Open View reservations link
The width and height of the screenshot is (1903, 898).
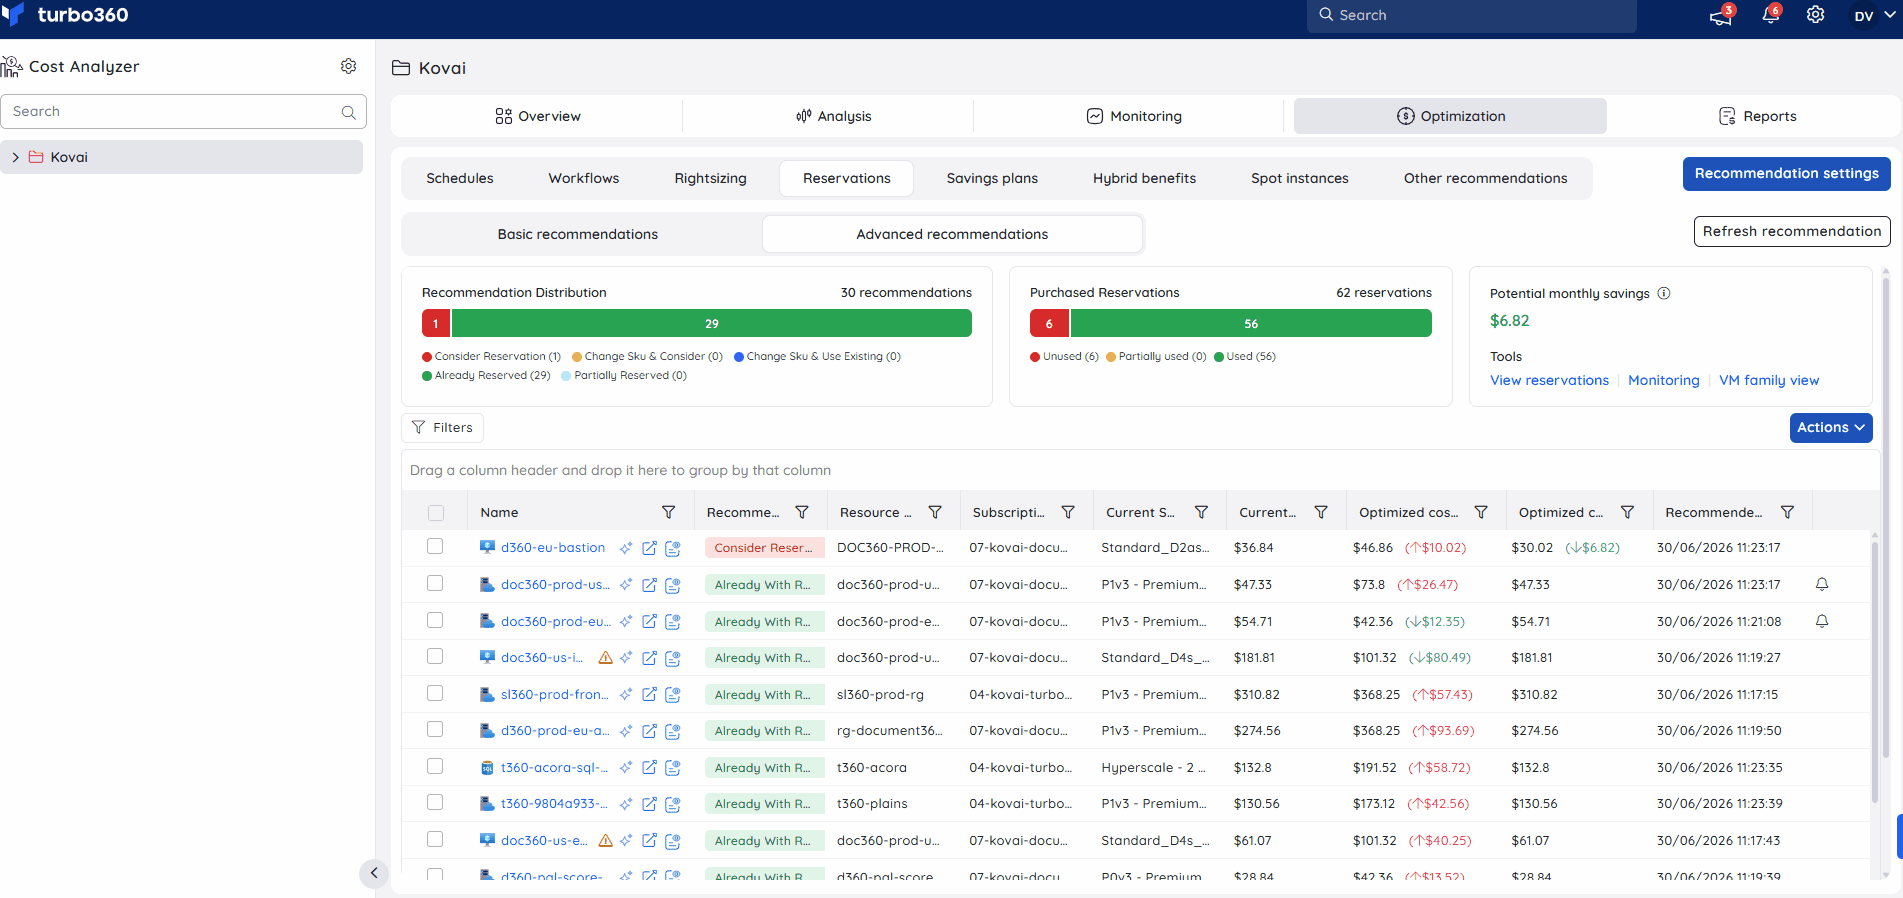point(1549,381)
